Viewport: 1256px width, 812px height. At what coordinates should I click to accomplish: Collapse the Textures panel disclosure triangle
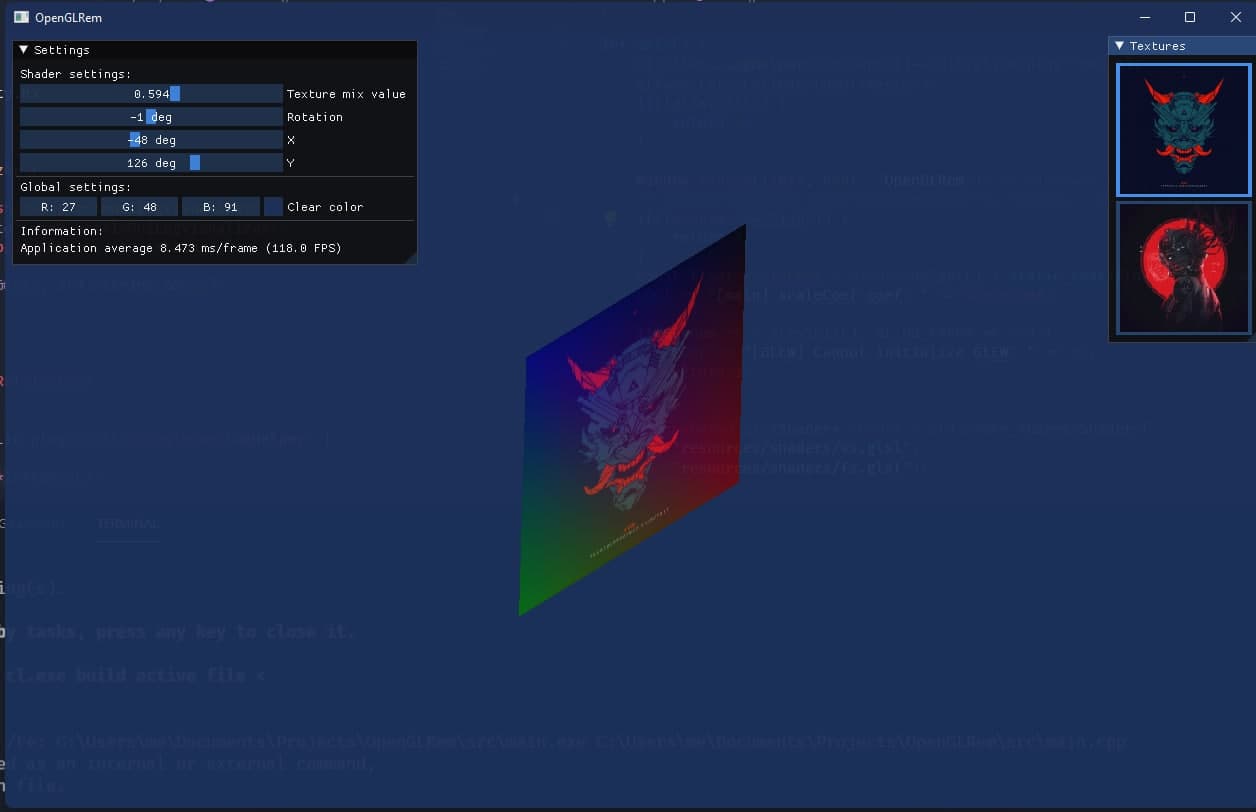[x=1120, y=45]
